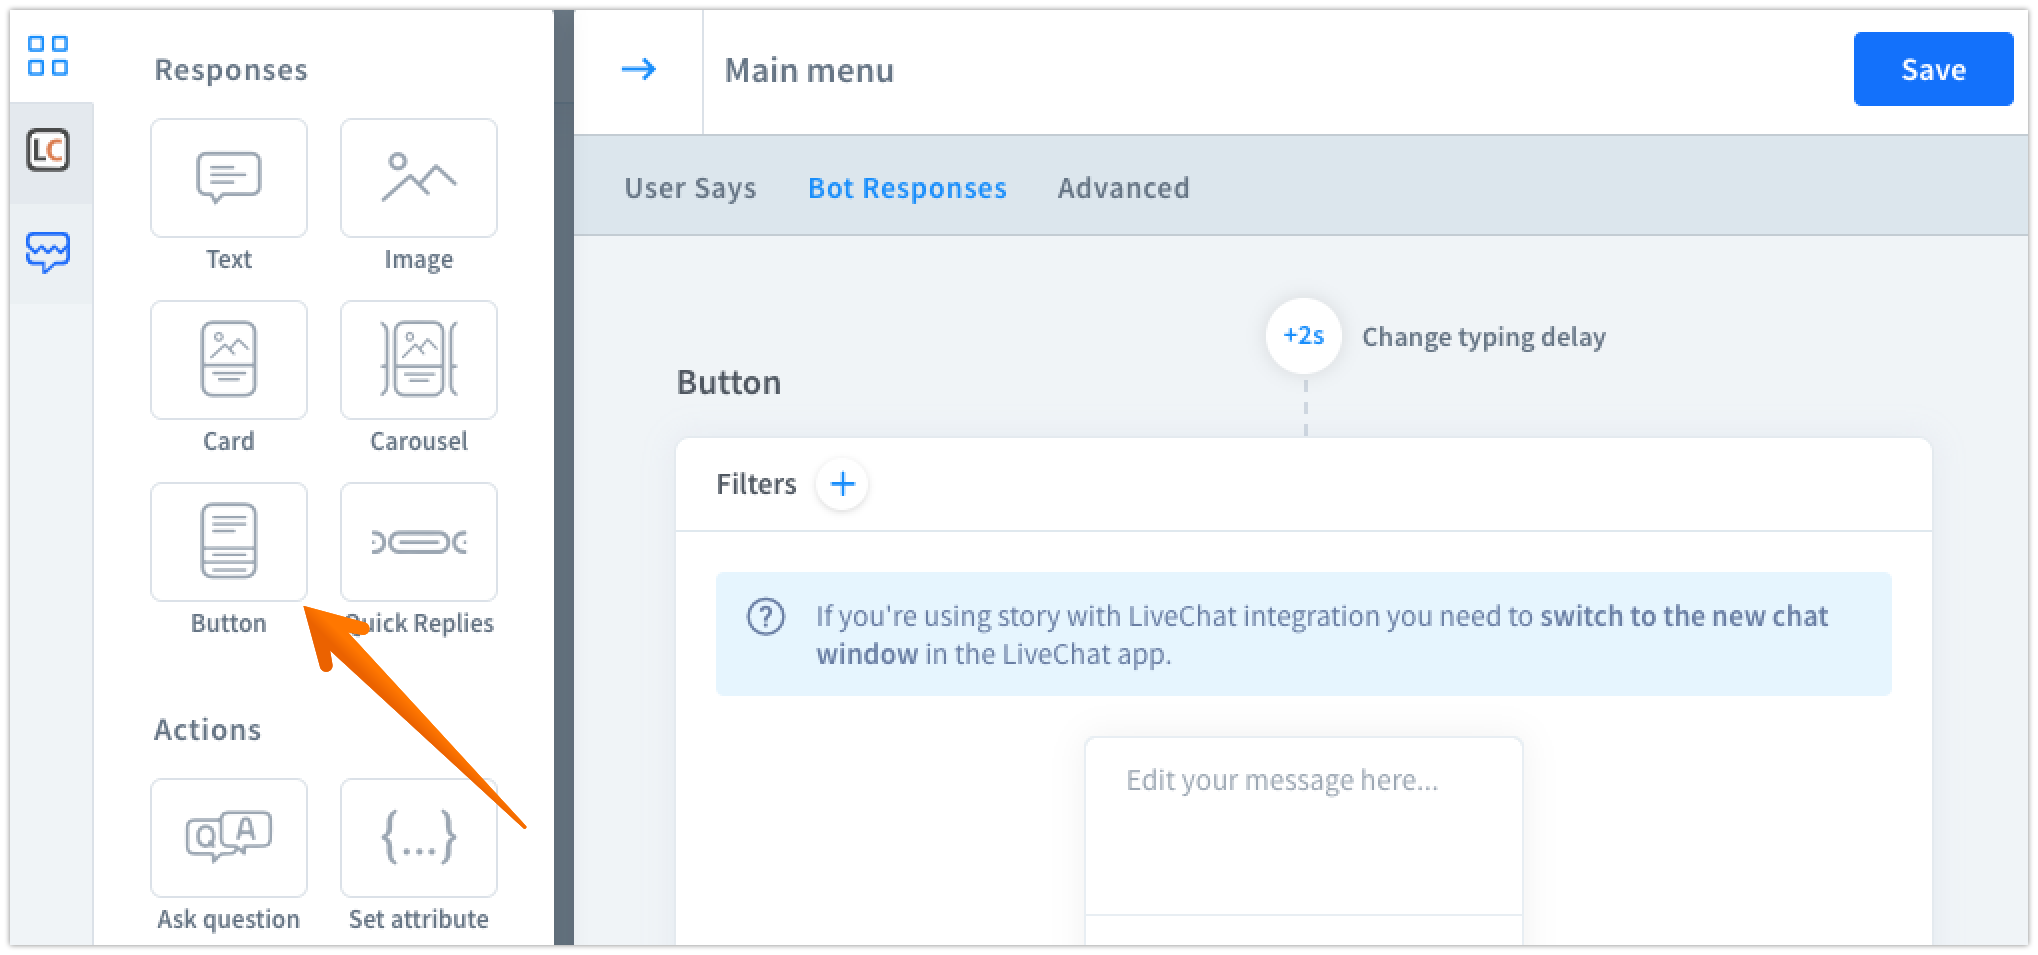Select the Button response block
Viewport: 2038px width, 955px height.
(228, 541)
